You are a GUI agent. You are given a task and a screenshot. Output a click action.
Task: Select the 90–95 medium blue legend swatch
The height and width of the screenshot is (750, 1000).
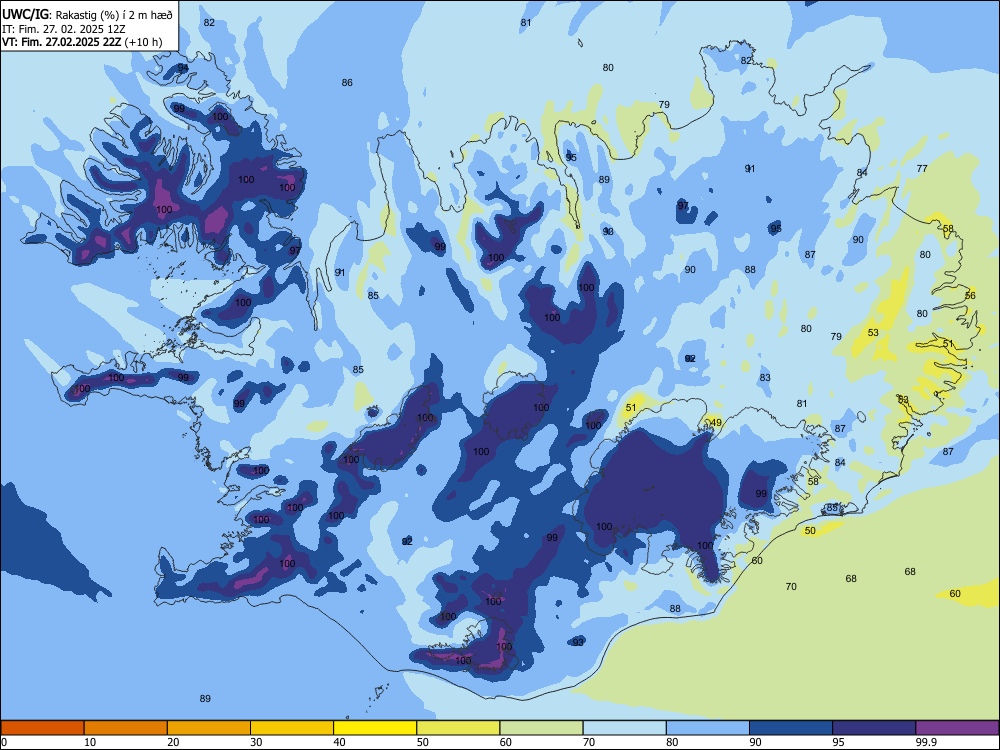click(x=791, y=728)
